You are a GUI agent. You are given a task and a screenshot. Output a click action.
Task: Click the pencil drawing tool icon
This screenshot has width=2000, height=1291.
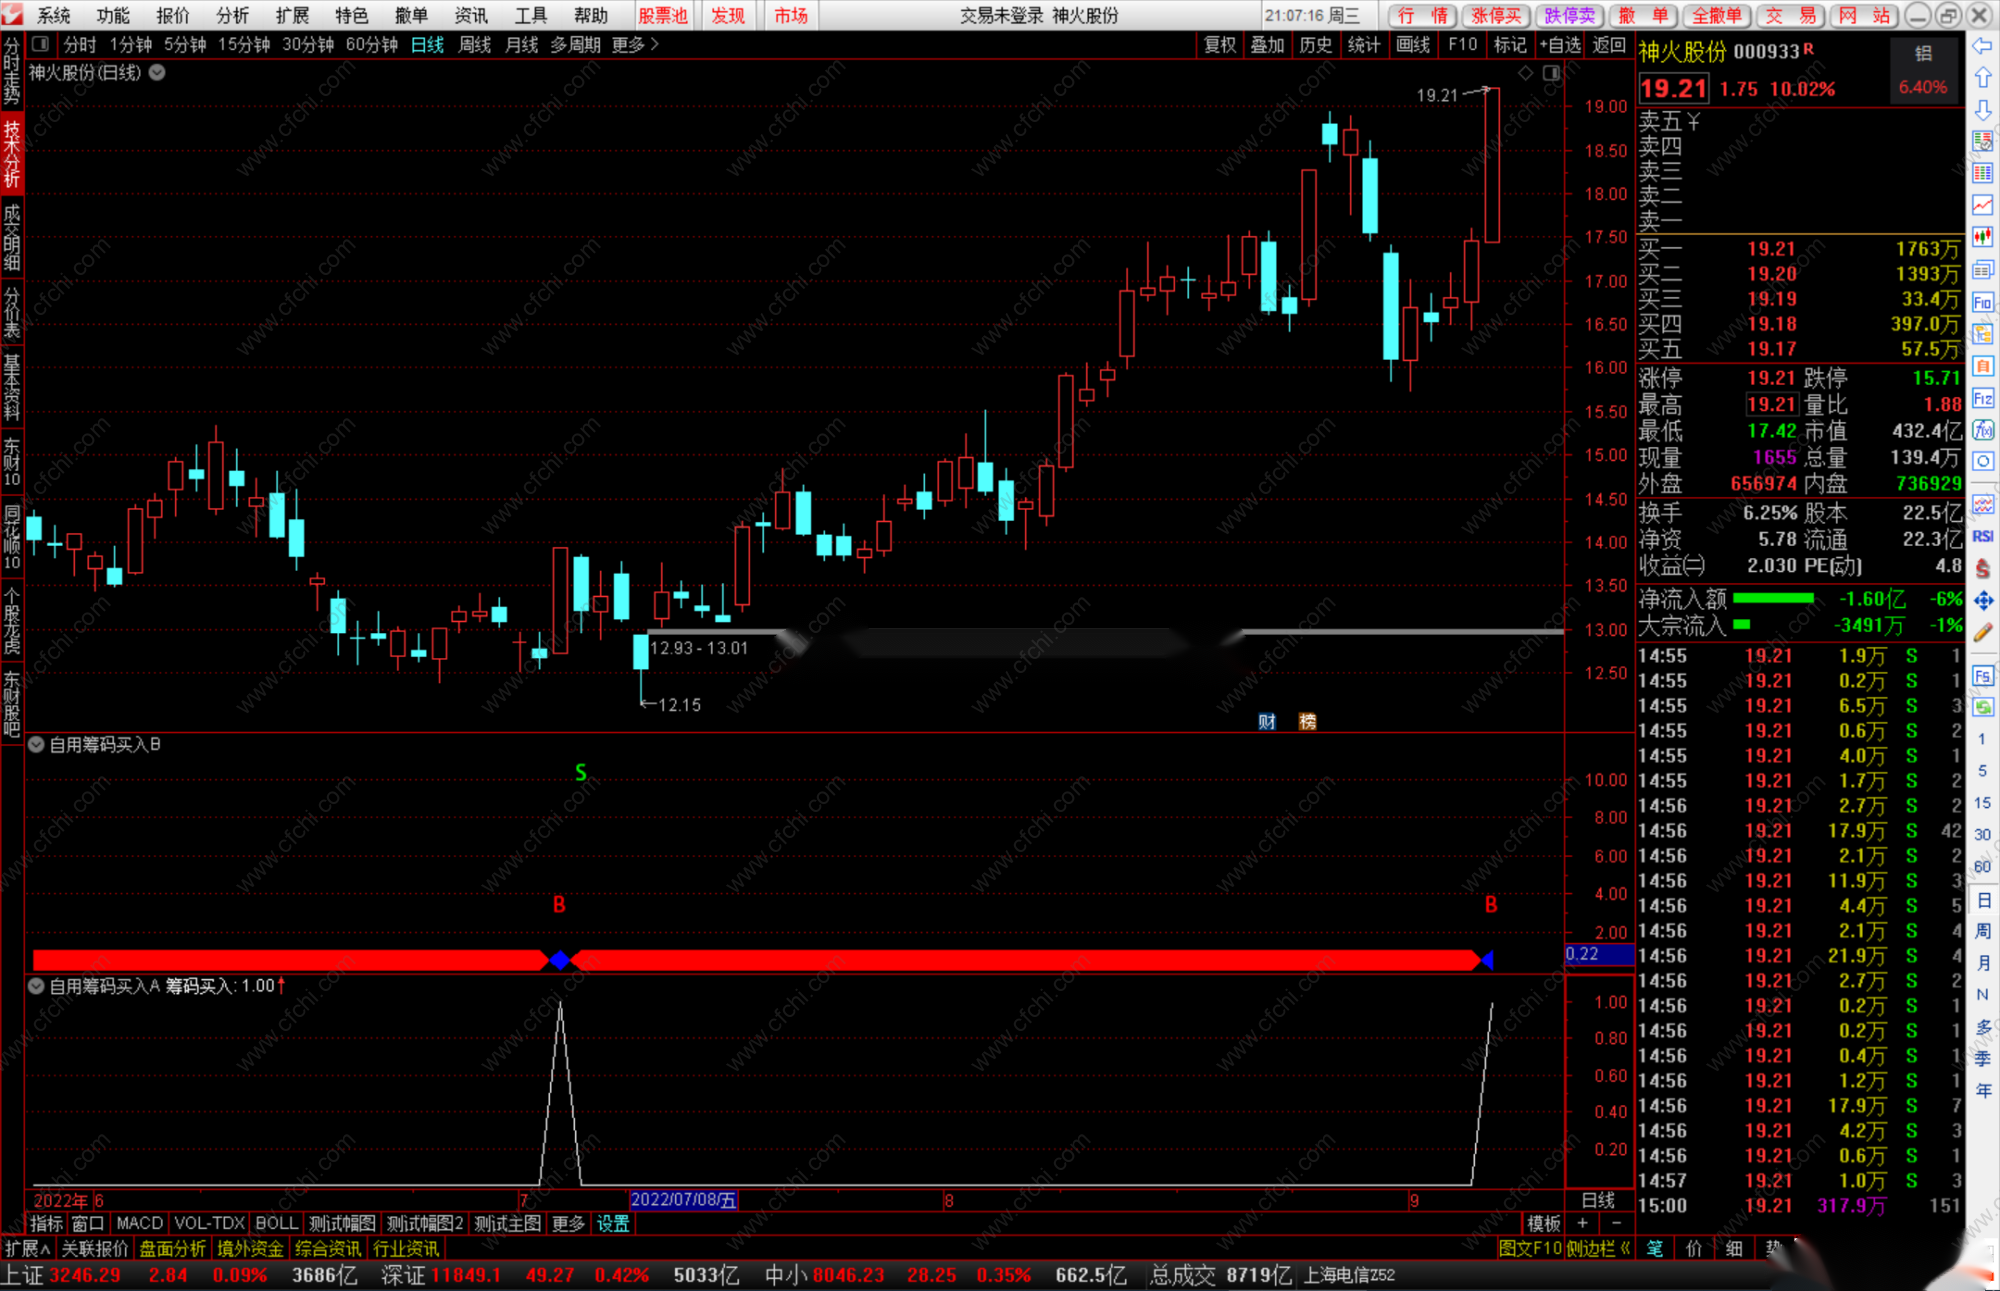(1982, 632)
